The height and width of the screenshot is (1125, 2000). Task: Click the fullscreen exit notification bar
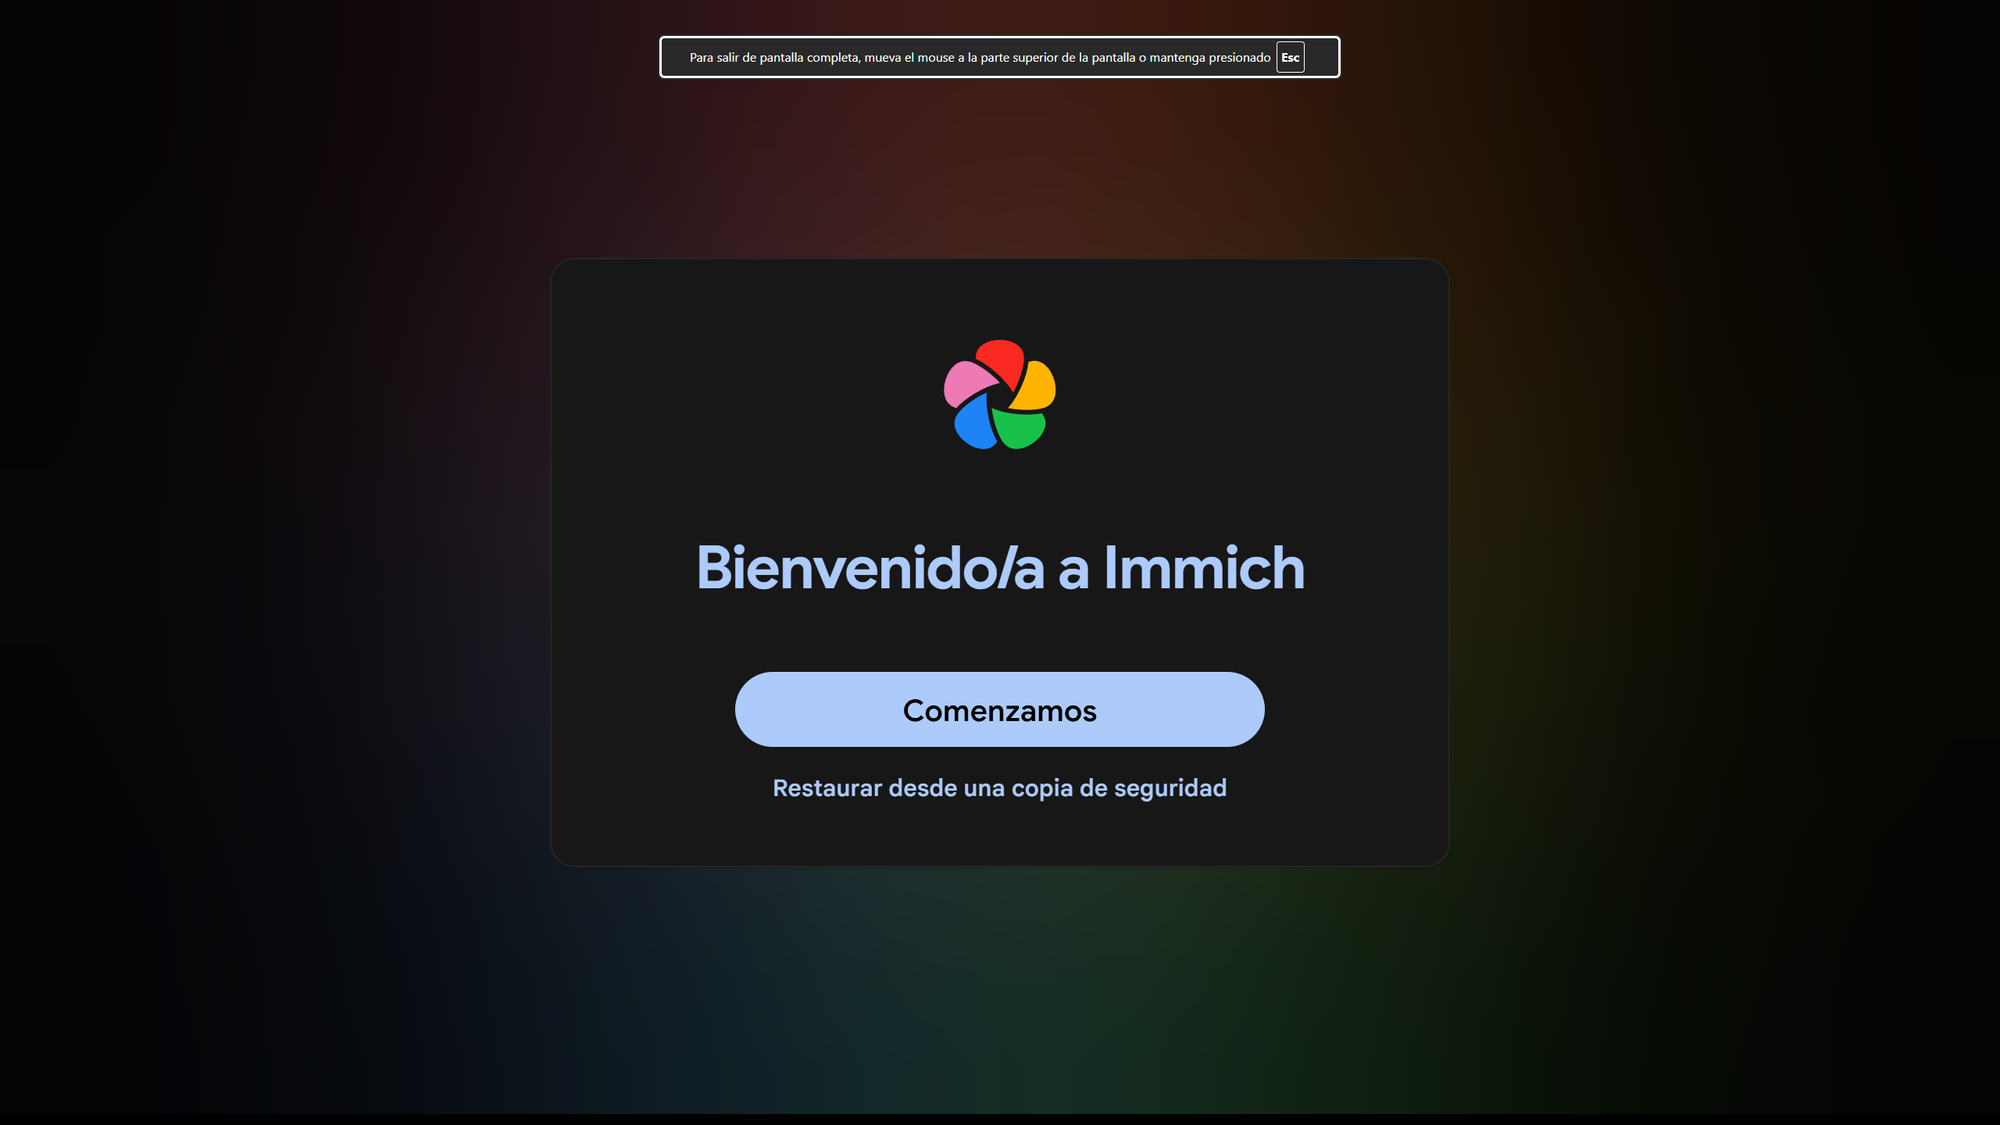pos(999,57)
